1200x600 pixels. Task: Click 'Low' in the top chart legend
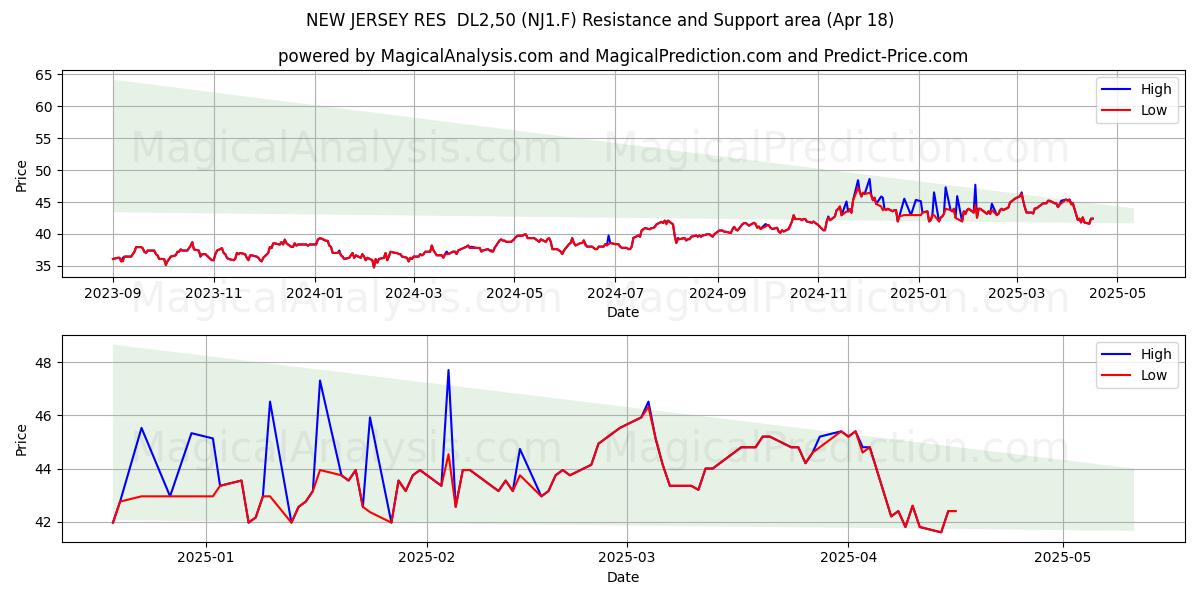[1154, 110]
